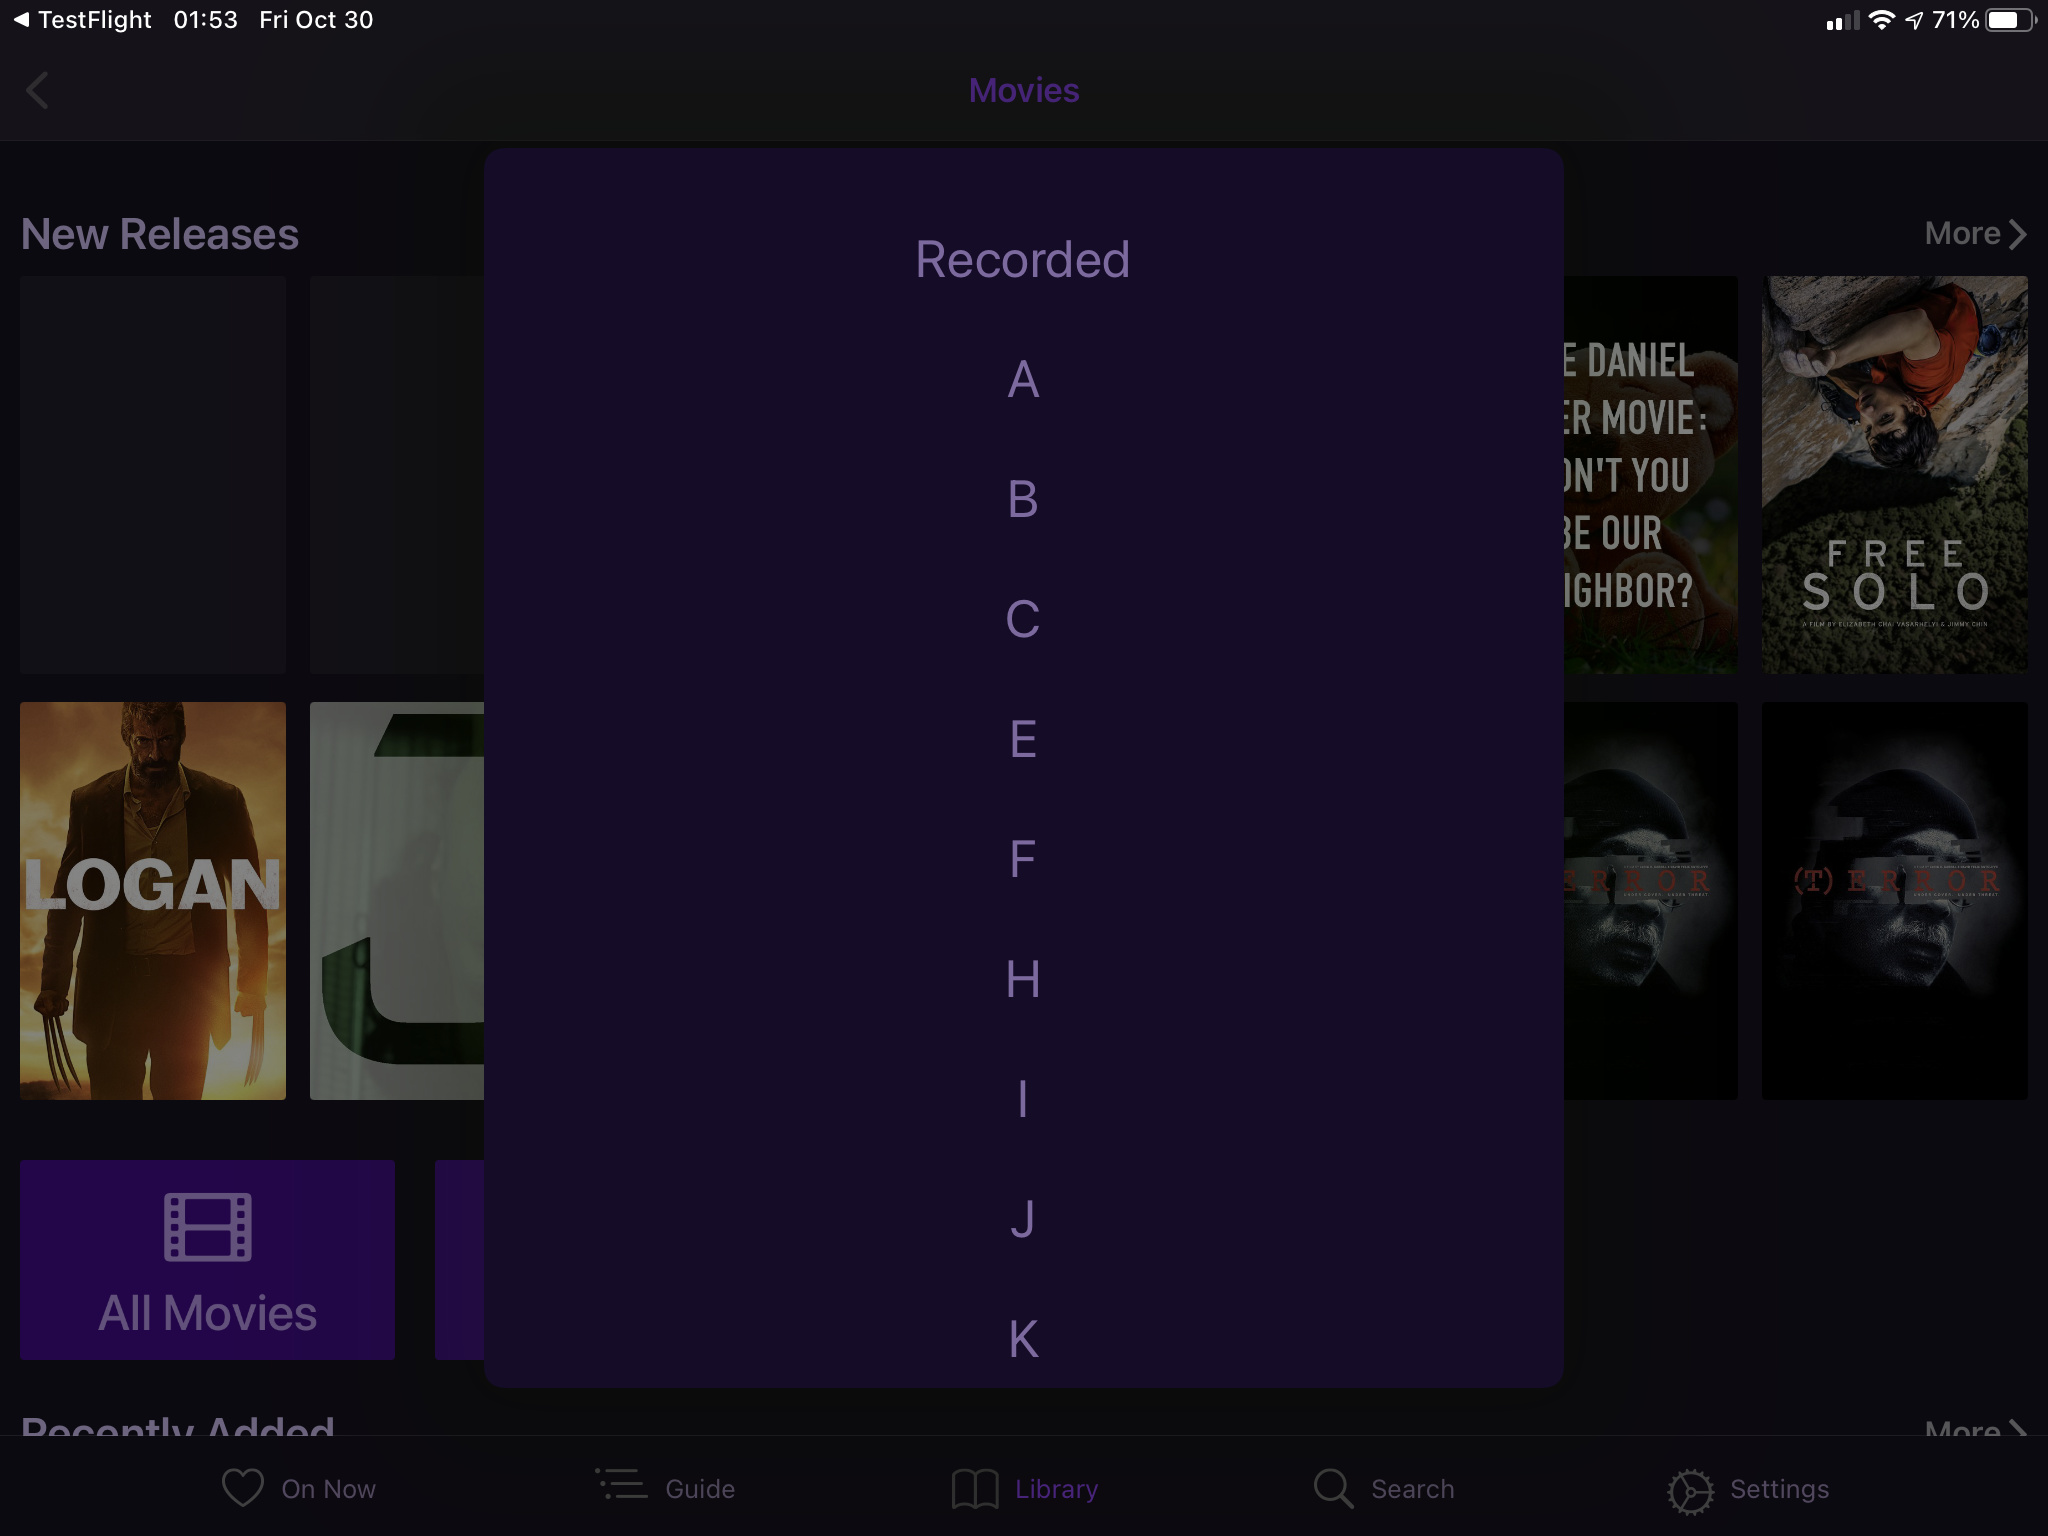Open the Free Solo poster
2048x1536 pixels.
[x=1894, y=474]
